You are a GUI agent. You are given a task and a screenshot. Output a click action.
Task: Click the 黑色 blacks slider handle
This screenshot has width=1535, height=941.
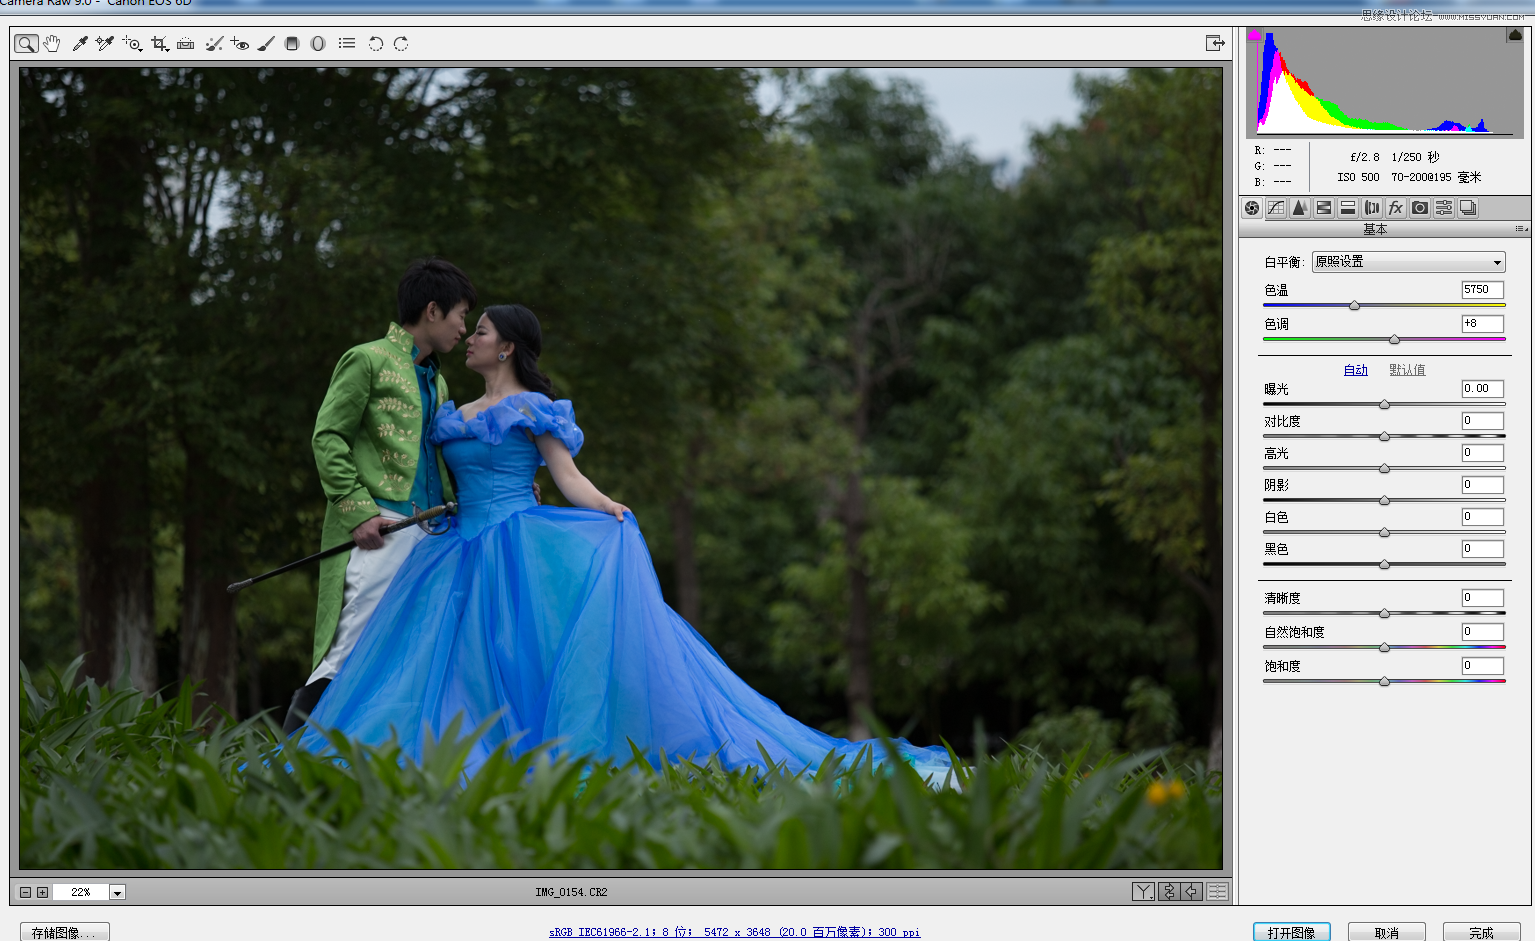tap(1384, 564)
